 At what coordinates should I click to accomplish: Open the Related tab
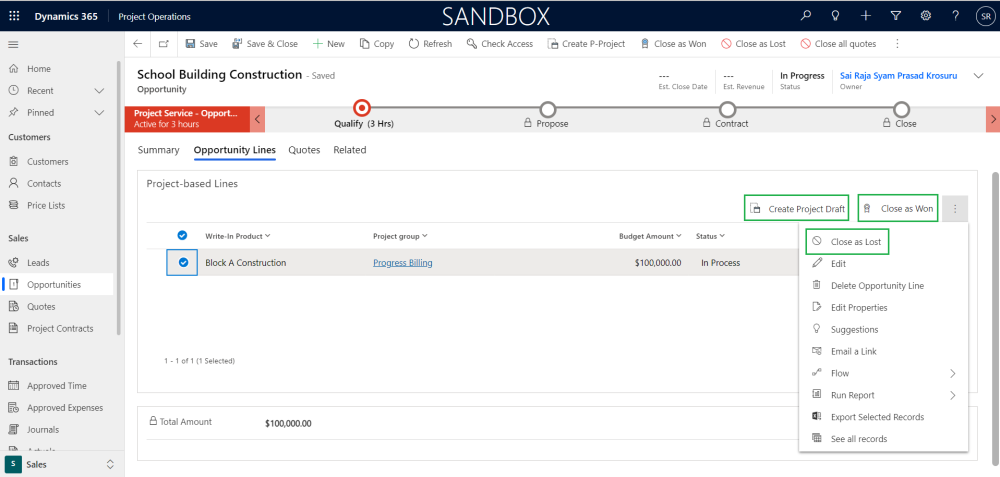[x=349, y=150]
